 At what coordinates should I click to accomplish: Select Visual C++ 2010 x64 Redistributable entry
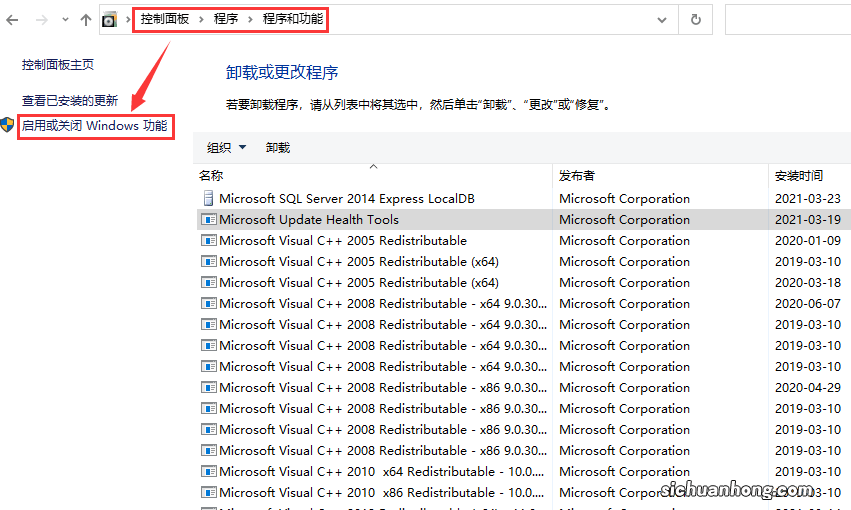pyautogui.click(x=382, y=471)
